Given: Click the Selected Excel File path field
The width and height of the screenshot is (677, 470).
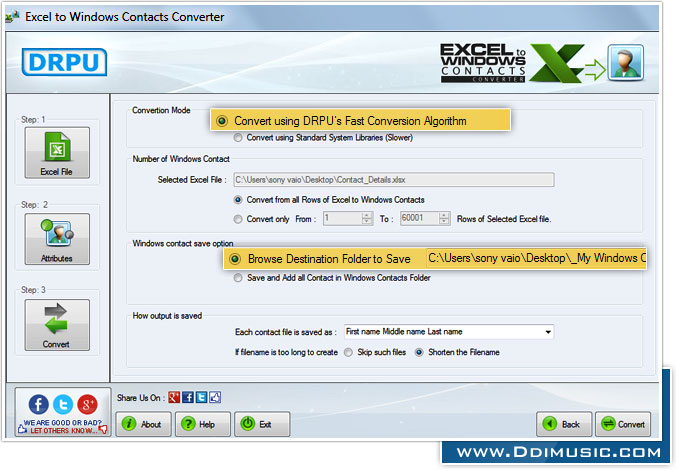Looking at the screenshot, I should (x=394, y=180).
